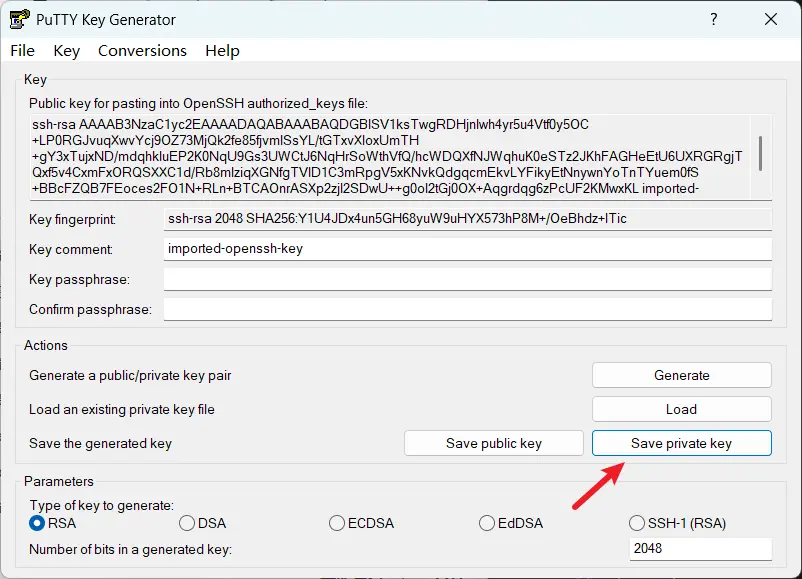Click the Save private key button

click(x=681, y=443)
